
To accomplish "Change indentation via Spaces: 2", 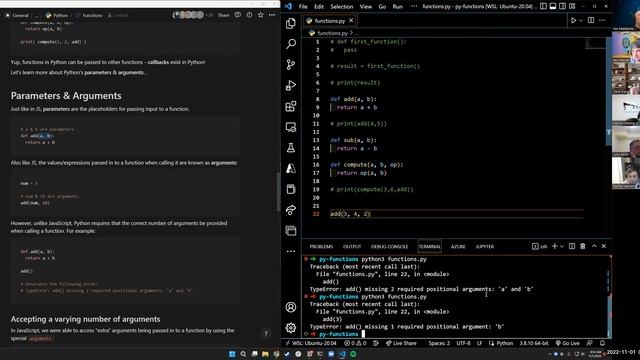I will click(x=439, y=343).
